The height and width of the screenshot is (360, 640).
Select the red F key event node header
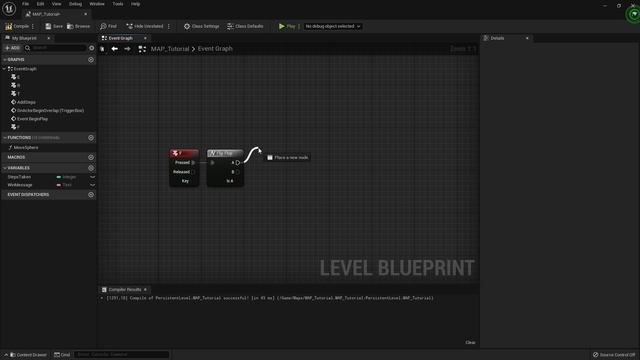pyautogui.click(x=184, y=153)
